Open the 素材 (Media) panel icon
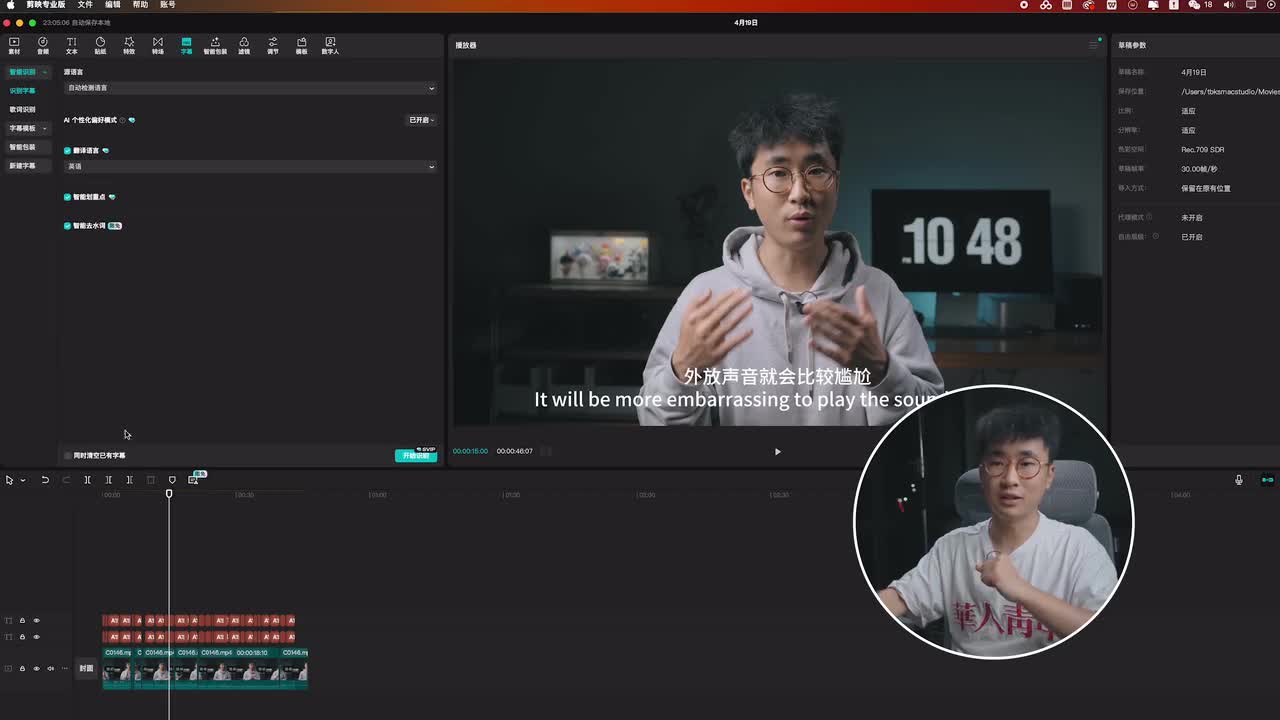 (x=14, y=45)
